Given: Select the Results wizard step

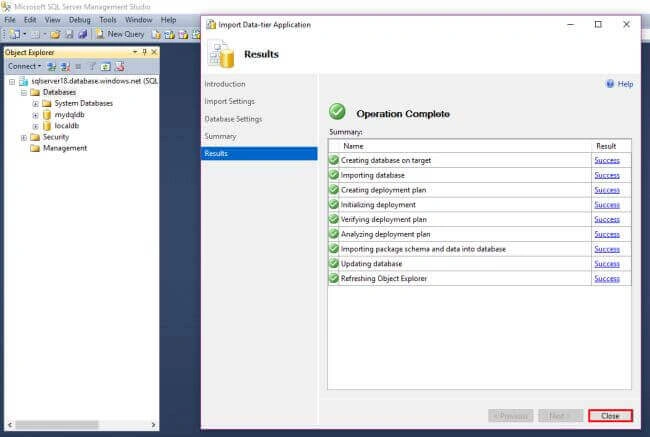Looking at the screenshot, I should pyautogui.click(x=259, y=153).
